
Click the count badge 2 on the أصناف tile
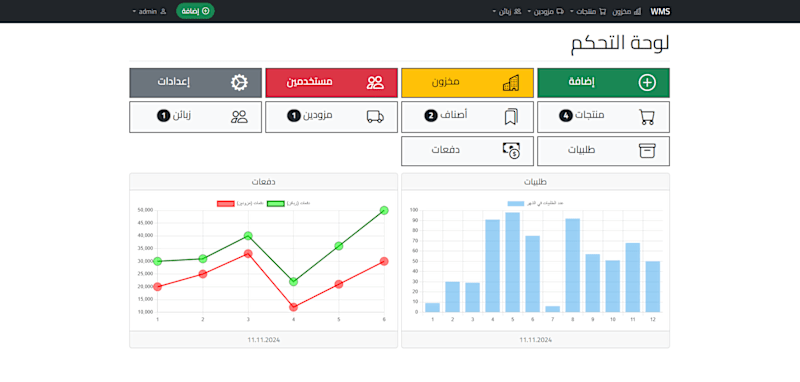click(431, 116)
